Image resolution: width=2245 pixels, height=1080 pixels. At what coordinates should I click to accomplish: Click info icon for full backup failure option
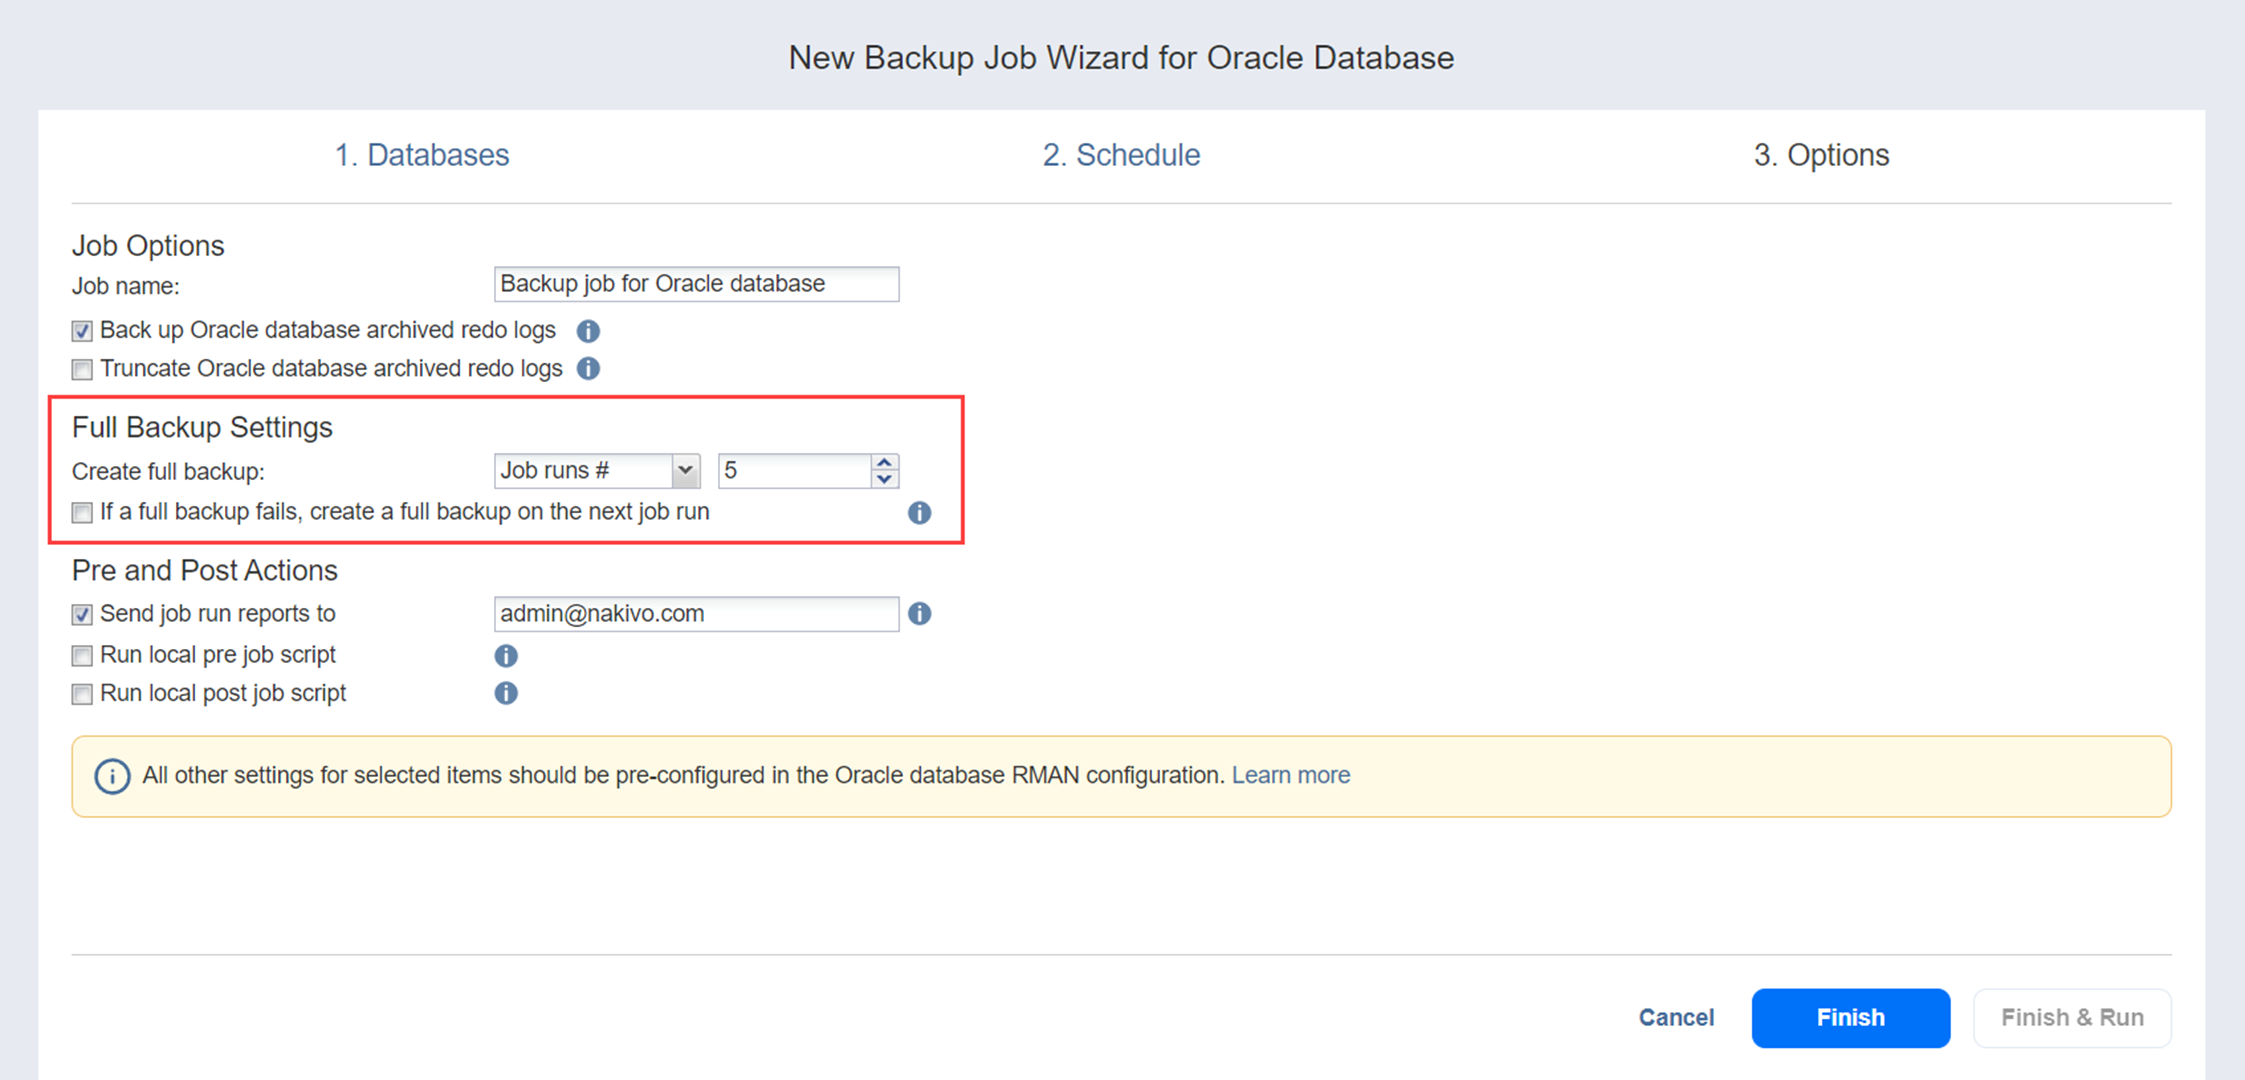coord(919,513)
